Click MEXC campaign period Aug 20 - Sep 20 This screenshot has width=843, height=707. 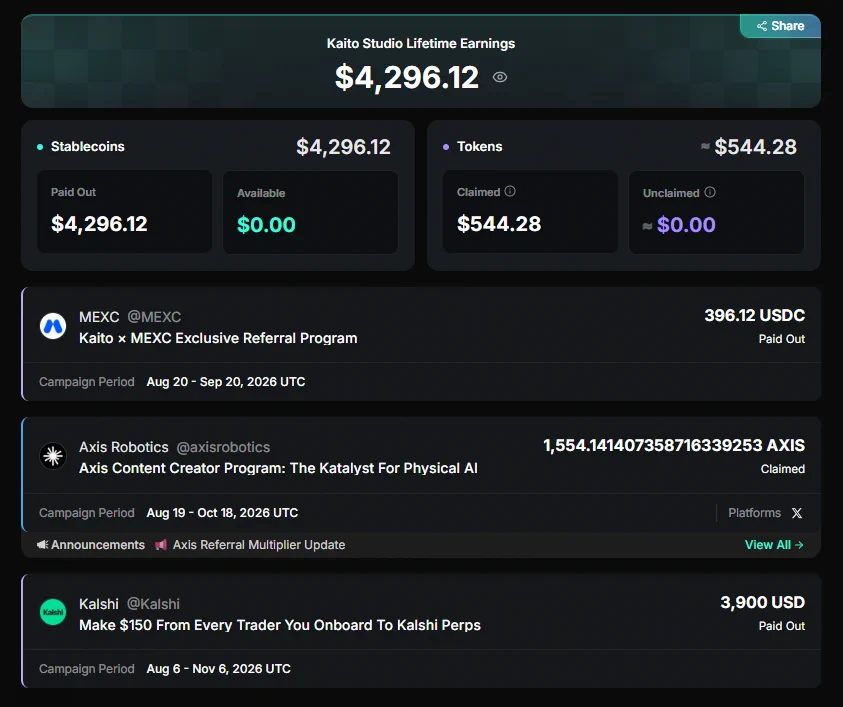(x=226, y=382)
